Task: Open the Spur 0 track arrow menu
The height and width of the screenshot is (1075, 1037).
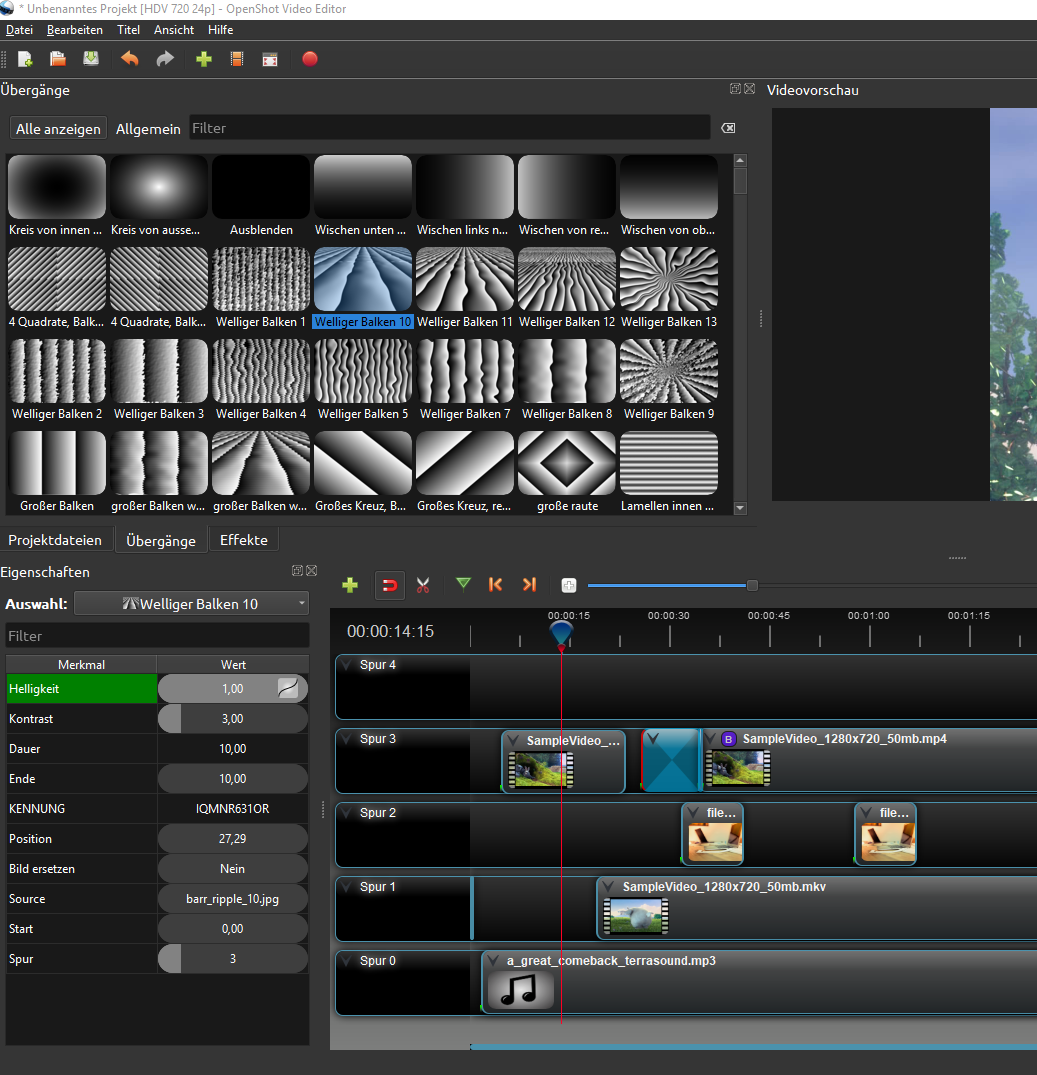Action: [x=346, y=961]
